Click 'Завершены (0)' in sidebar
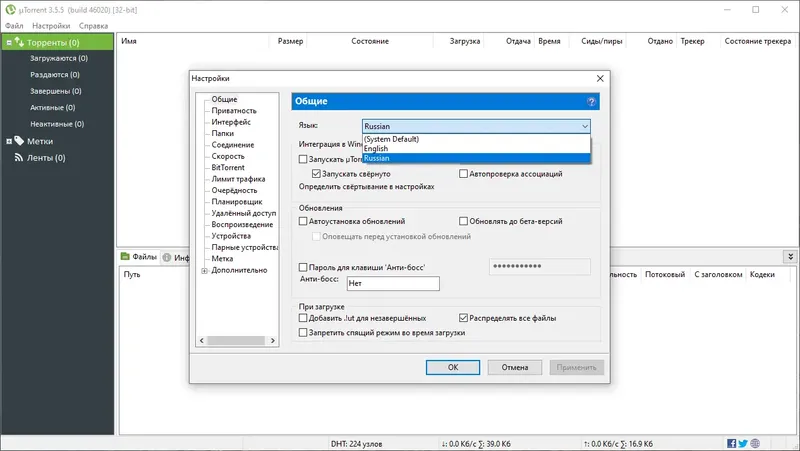This screenshot has height=451, width=800. click(x=56, y=91)
